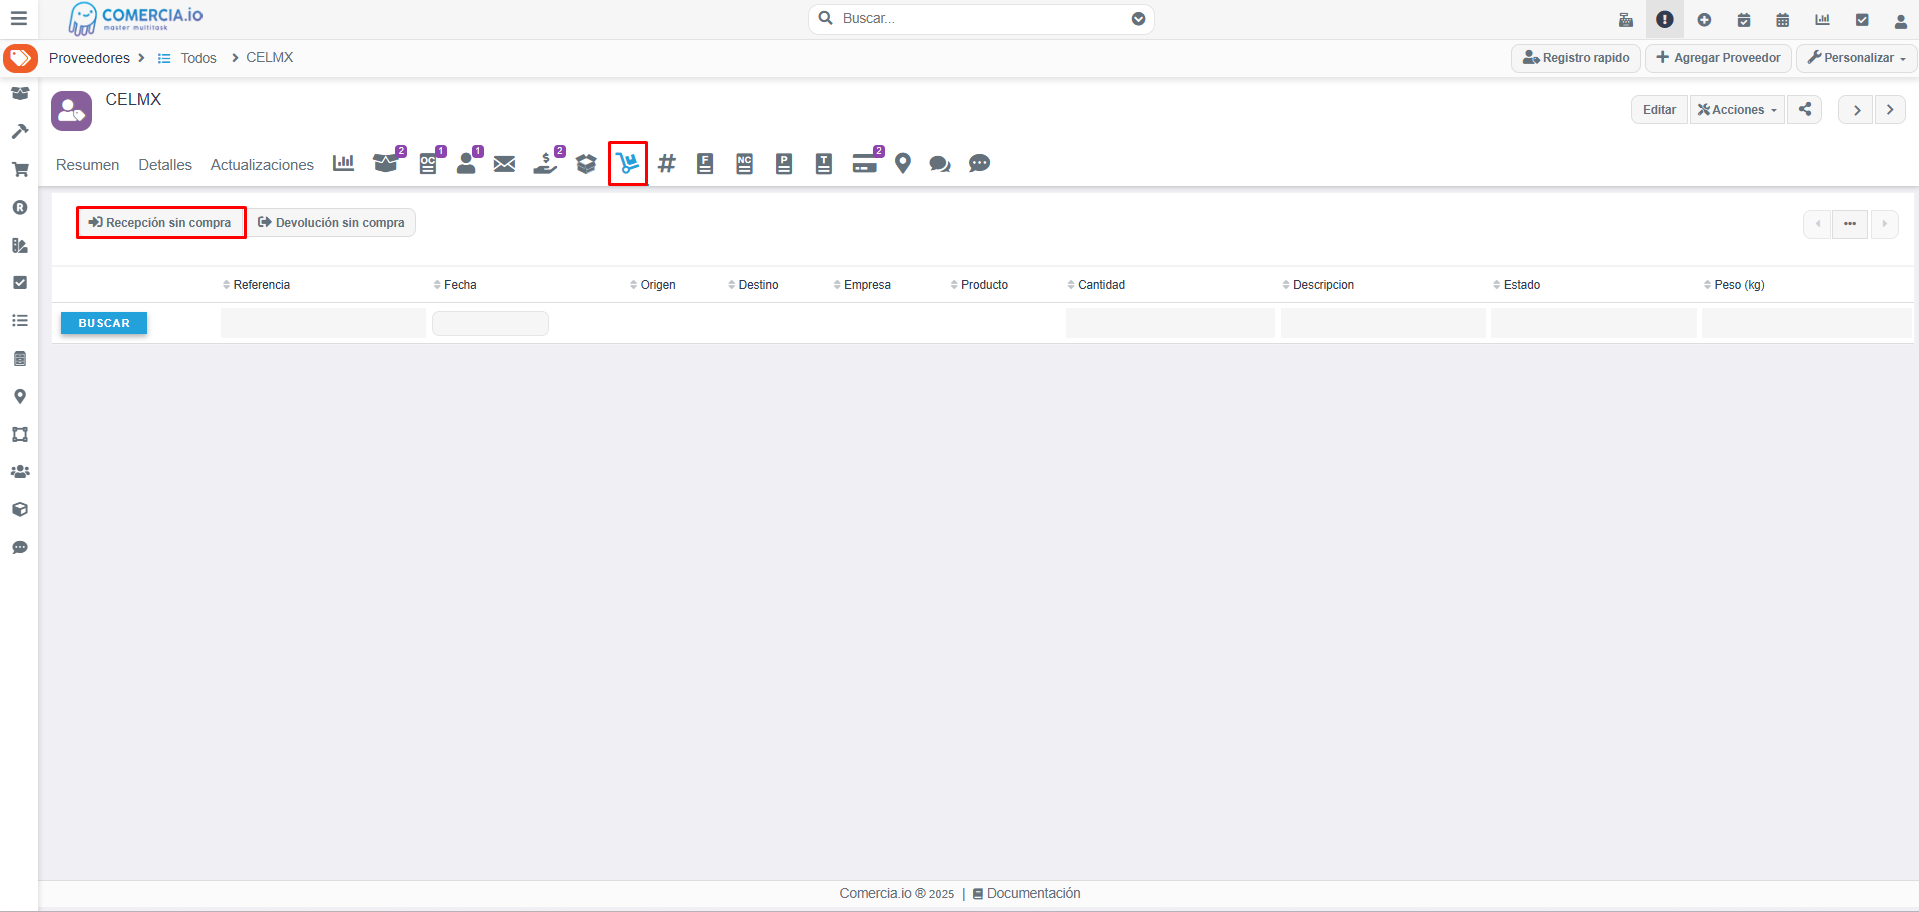Focus the top Buscar search field

tap(981, 18)
